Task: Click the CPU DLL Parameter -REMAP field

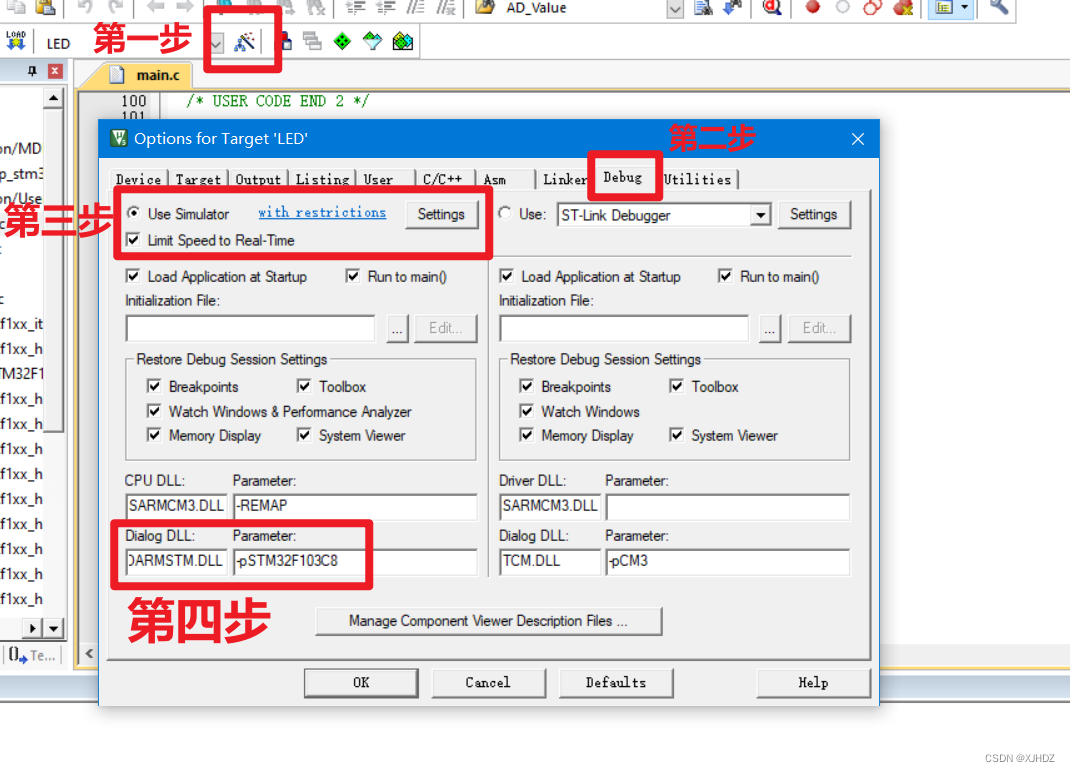Action: coord(355,506)
